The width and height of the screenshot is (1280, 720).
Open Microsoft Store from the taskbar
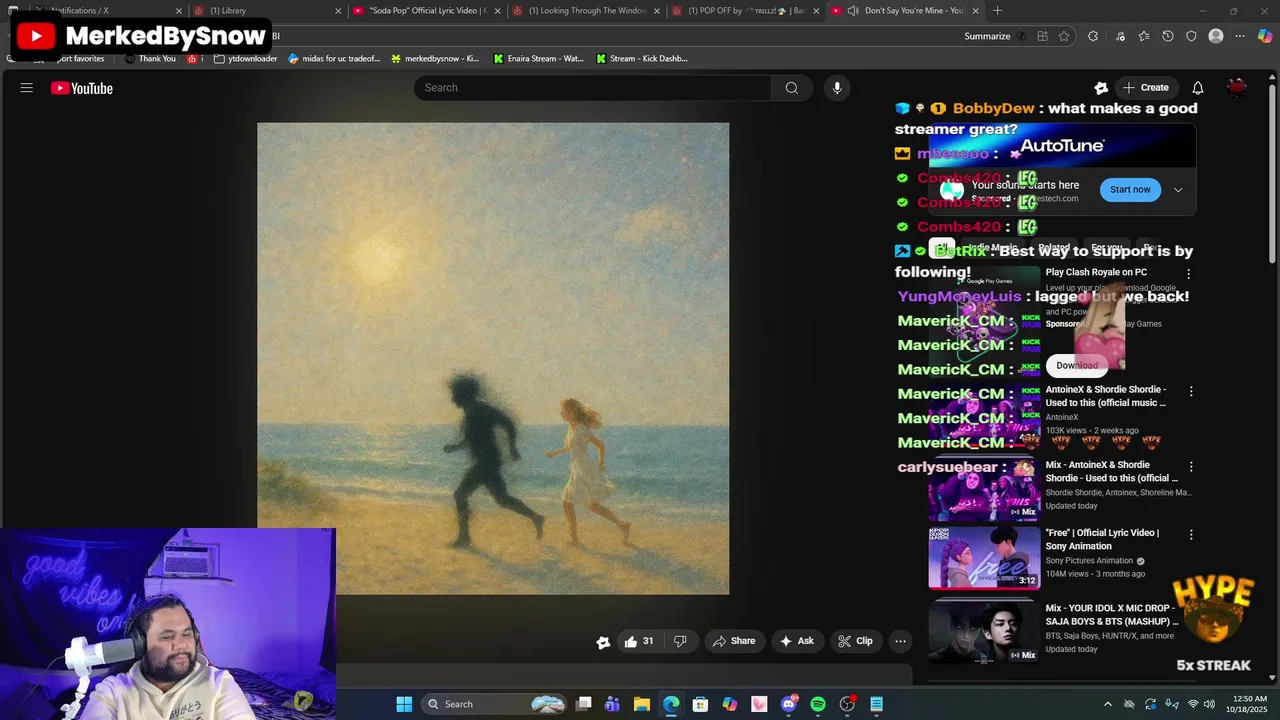click(700, 704)
